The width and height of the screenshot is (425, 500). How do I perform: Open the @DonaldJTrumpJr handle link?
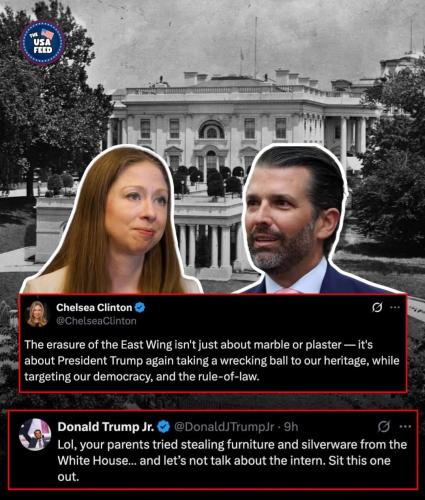224,427
